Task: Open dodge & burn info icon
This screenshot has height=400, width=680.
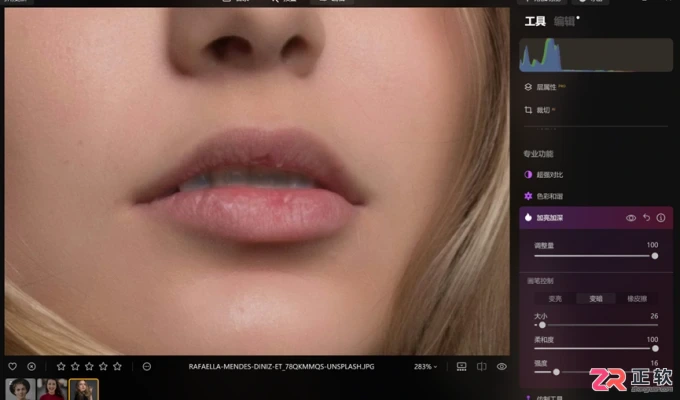Action: (661, 218)
